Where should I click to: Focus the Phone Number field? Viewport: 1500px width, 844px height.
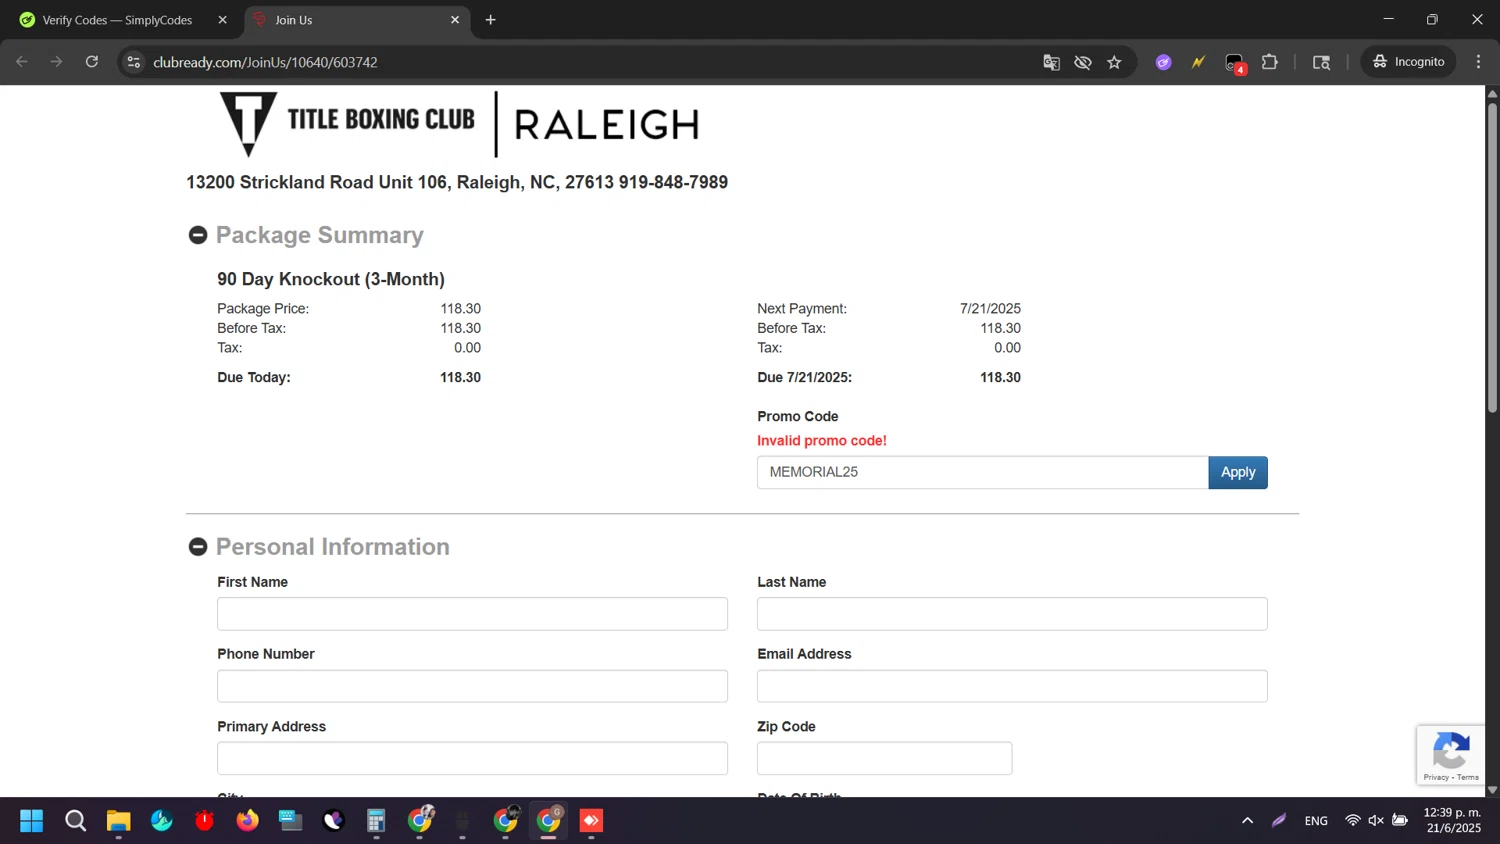coord(472,686)
